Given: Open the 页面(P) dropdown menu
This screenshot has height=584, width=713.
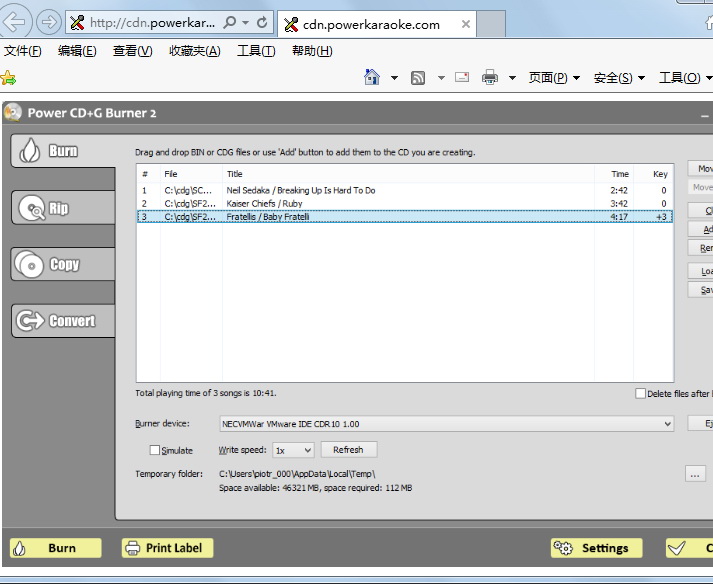Looking at the screenshot, I should click(x=554, y=78).
